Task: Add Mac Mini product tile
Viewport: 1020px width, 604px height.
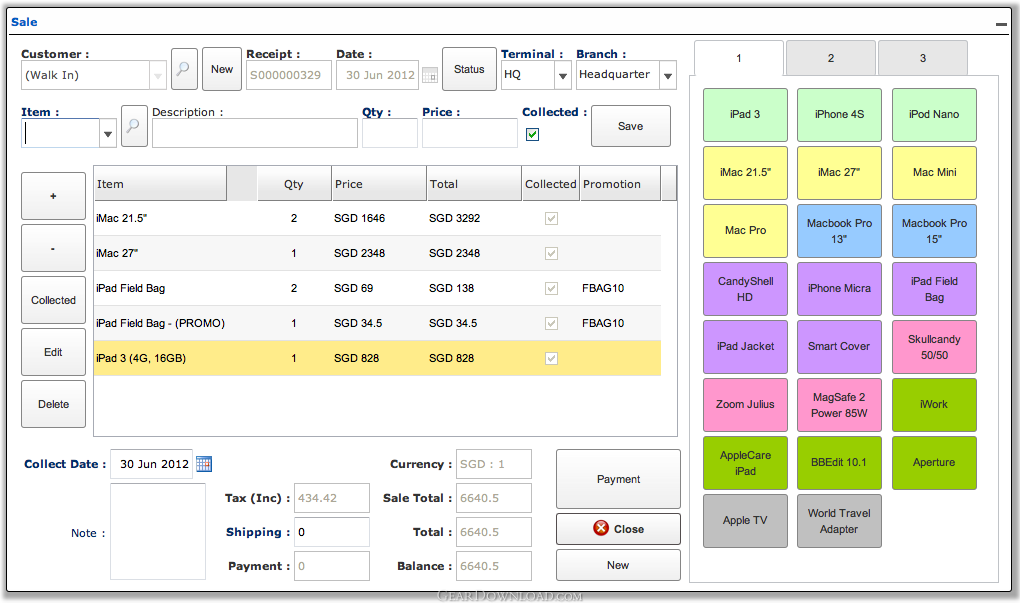Action: click(x=934, y=172)
